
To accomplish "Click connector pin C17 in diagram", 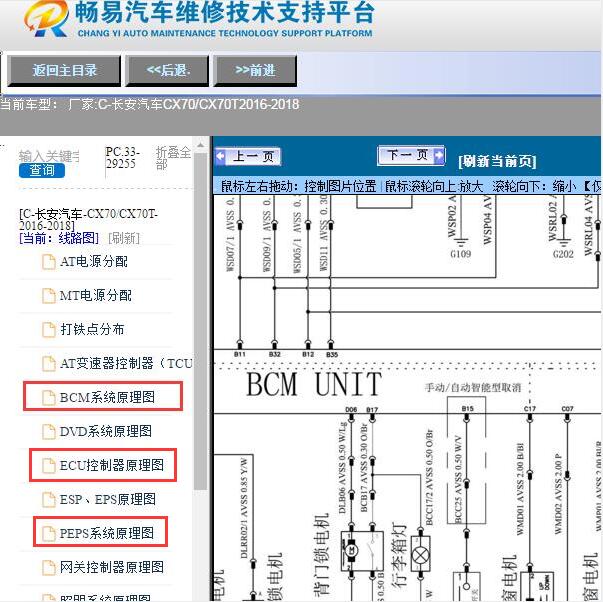I will (530, 409).
